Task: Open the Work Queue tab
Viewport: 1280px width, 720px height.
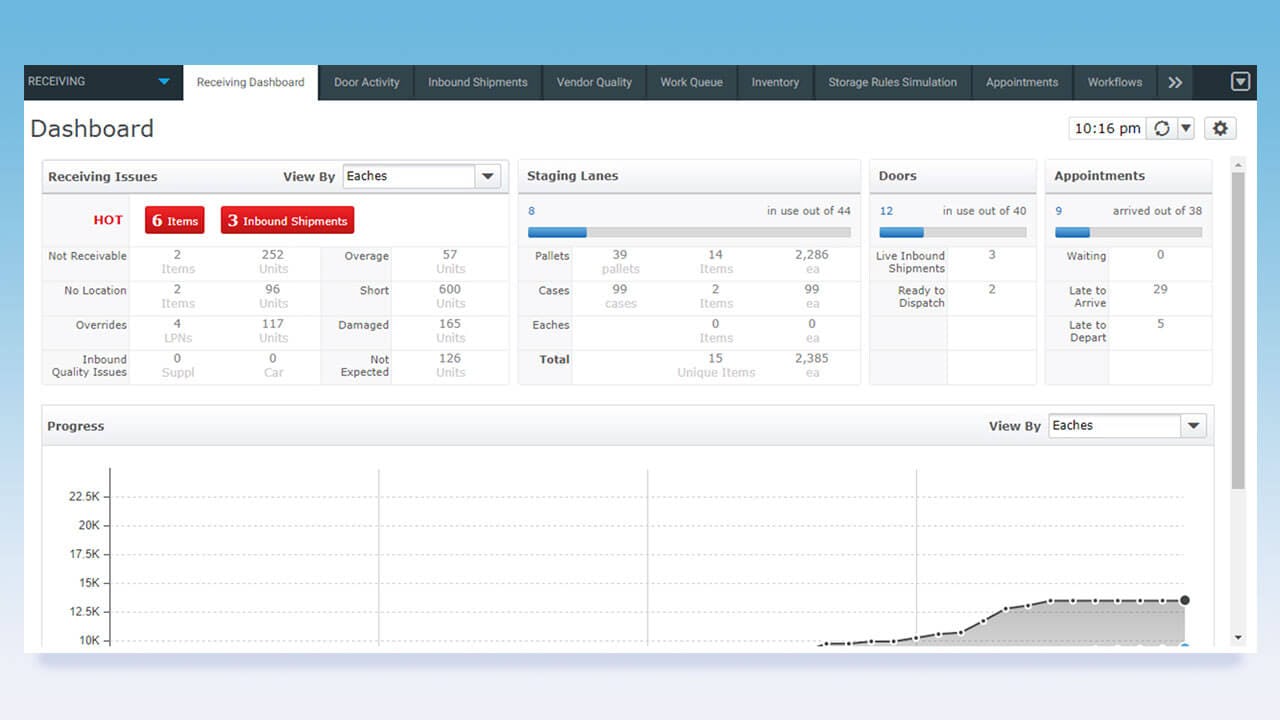Action: pyautogui.click(x=691, y=82)
